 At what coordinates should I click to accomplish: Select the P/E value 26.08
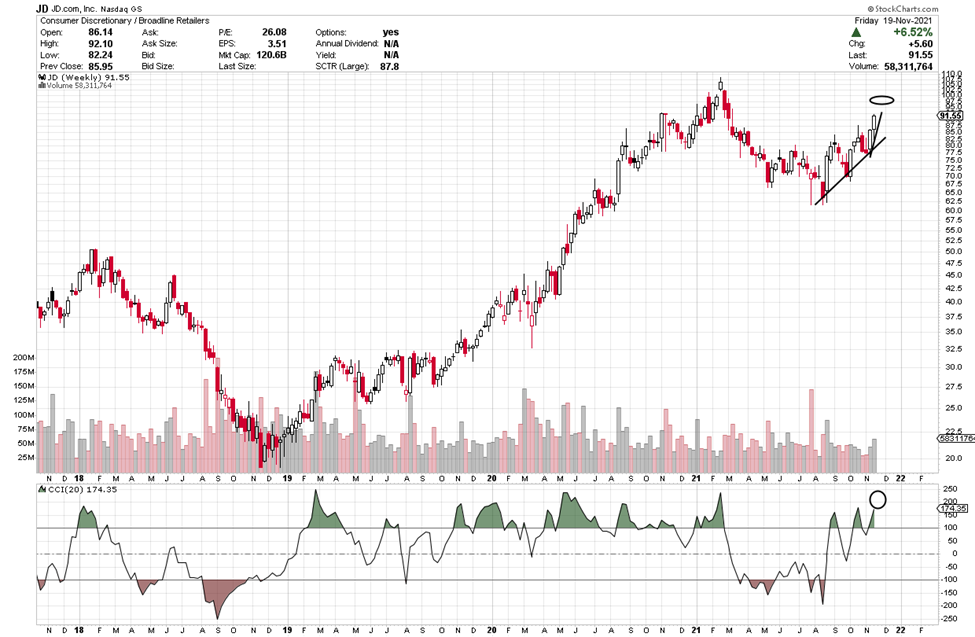coord(274,32)
